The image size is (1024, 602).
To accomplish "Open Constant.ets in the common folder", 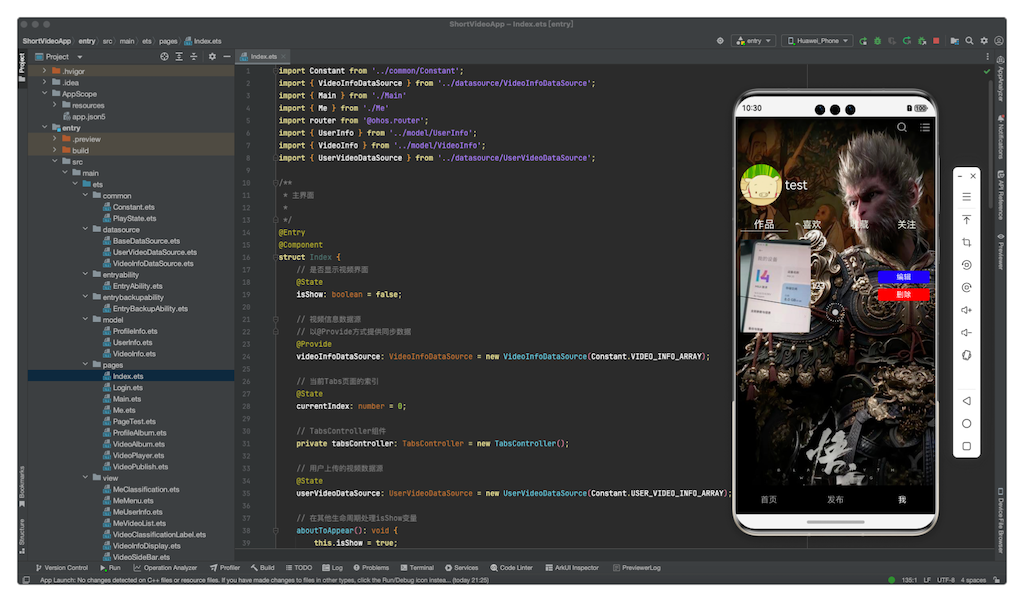I will [x=133, y=207].
